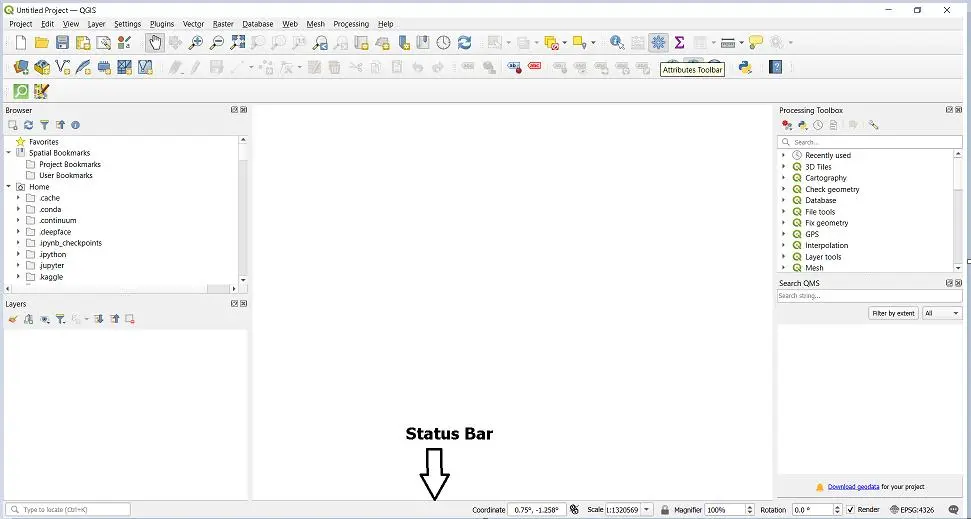Viewport: 971px width, 519px height.
Task: Open Statistical Summary sigma icon
Action: pyautogui.click(x=679, y=43)
